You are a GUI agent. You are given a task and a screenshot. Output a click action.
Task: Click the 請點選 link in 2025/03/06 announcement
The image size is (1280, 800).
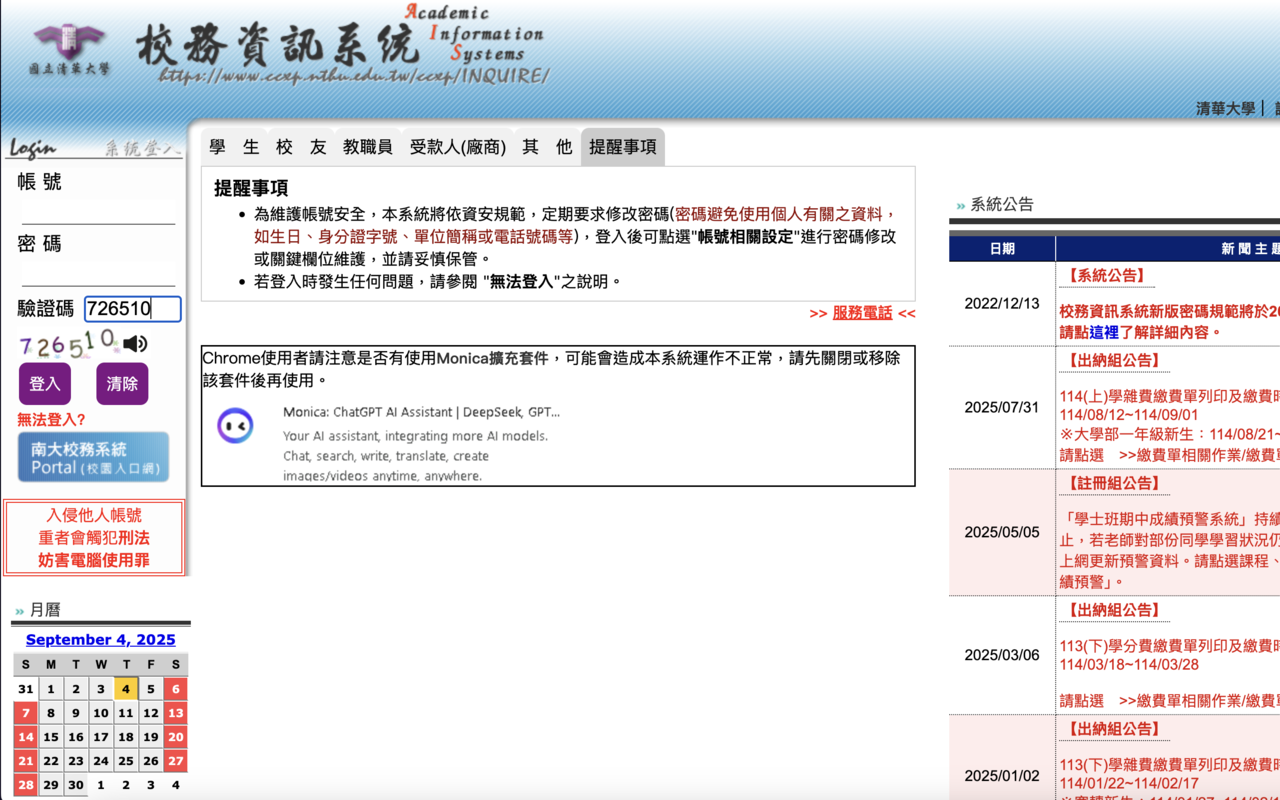[x=1082, y=701]
